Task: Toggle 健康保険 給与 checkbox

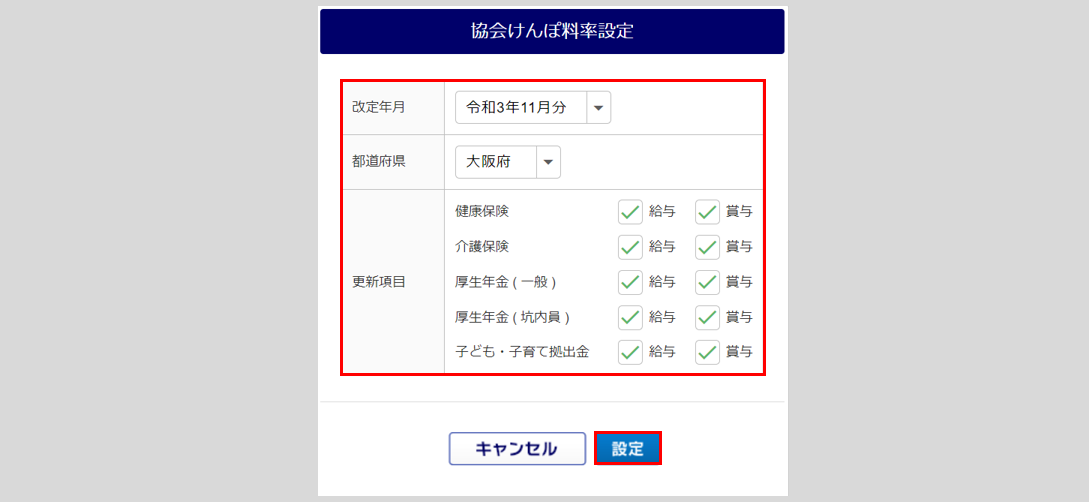Action: click(x=630, y=212)
